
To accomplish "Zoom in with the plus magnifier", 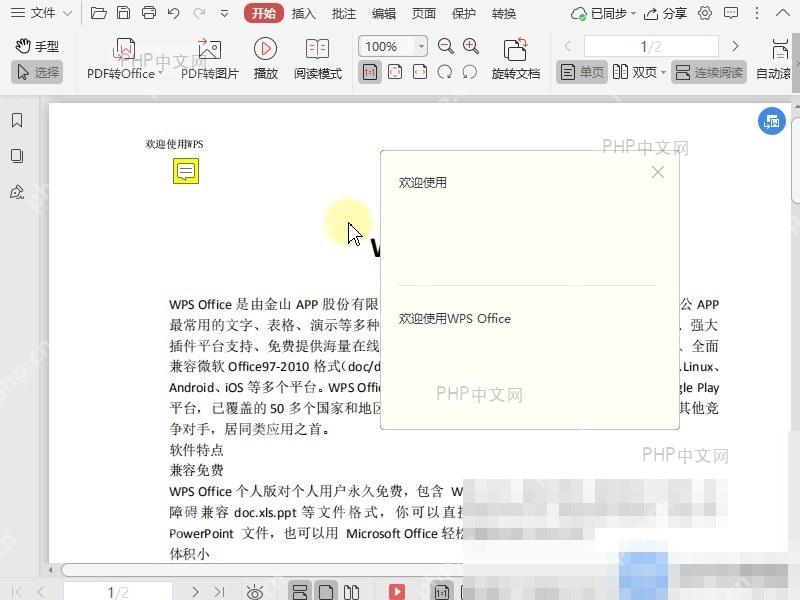I will click(x=470, y=46).
